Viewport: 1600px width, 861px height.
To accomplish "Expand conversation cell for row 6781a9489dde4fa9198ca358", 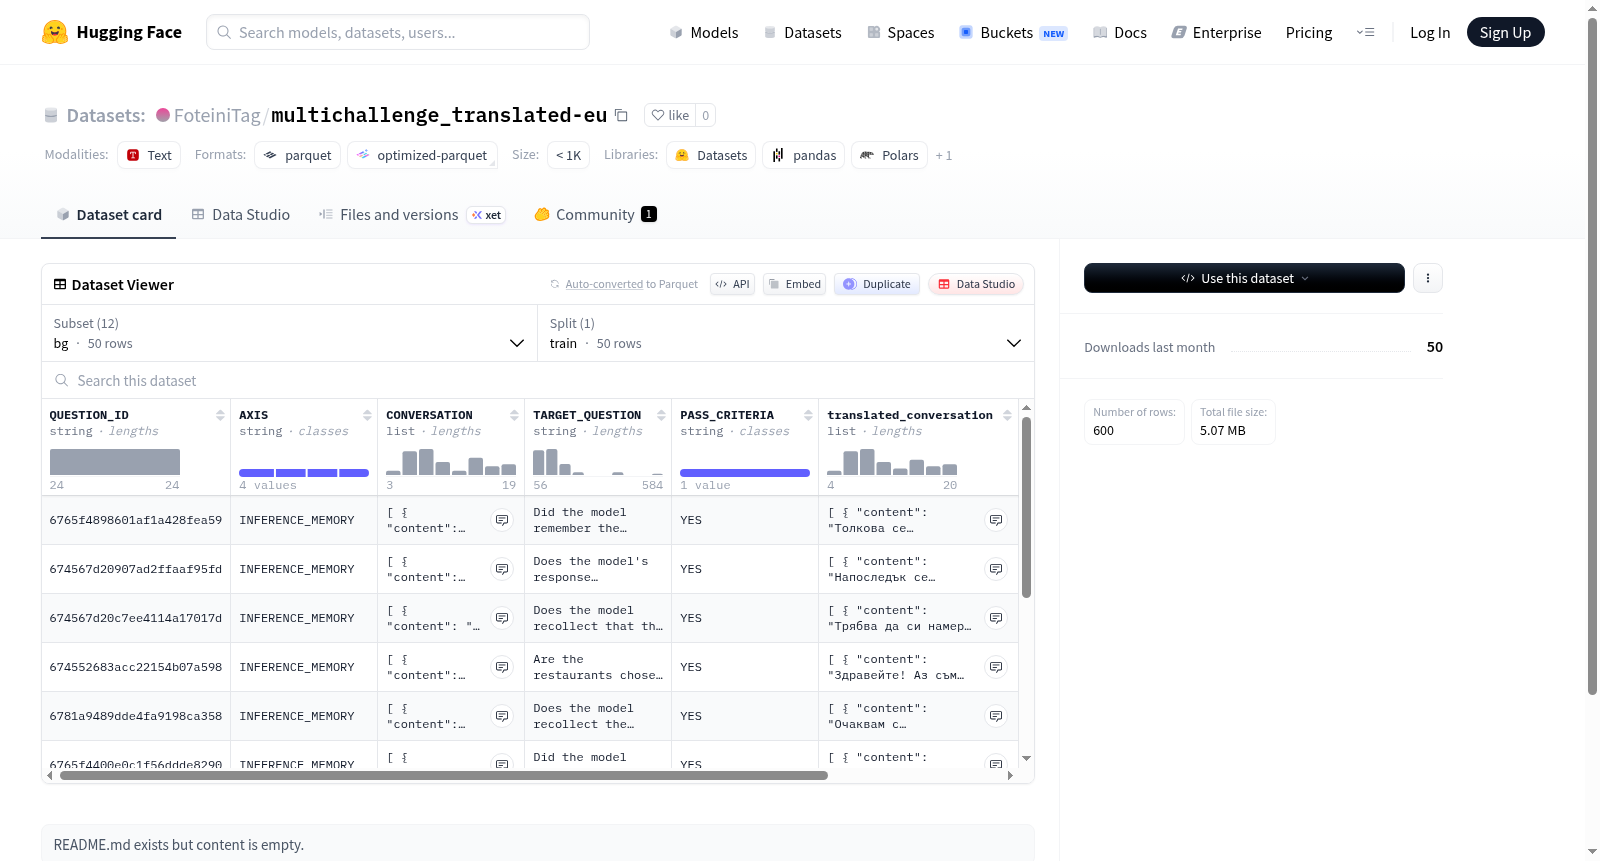I will coord(502,716).
